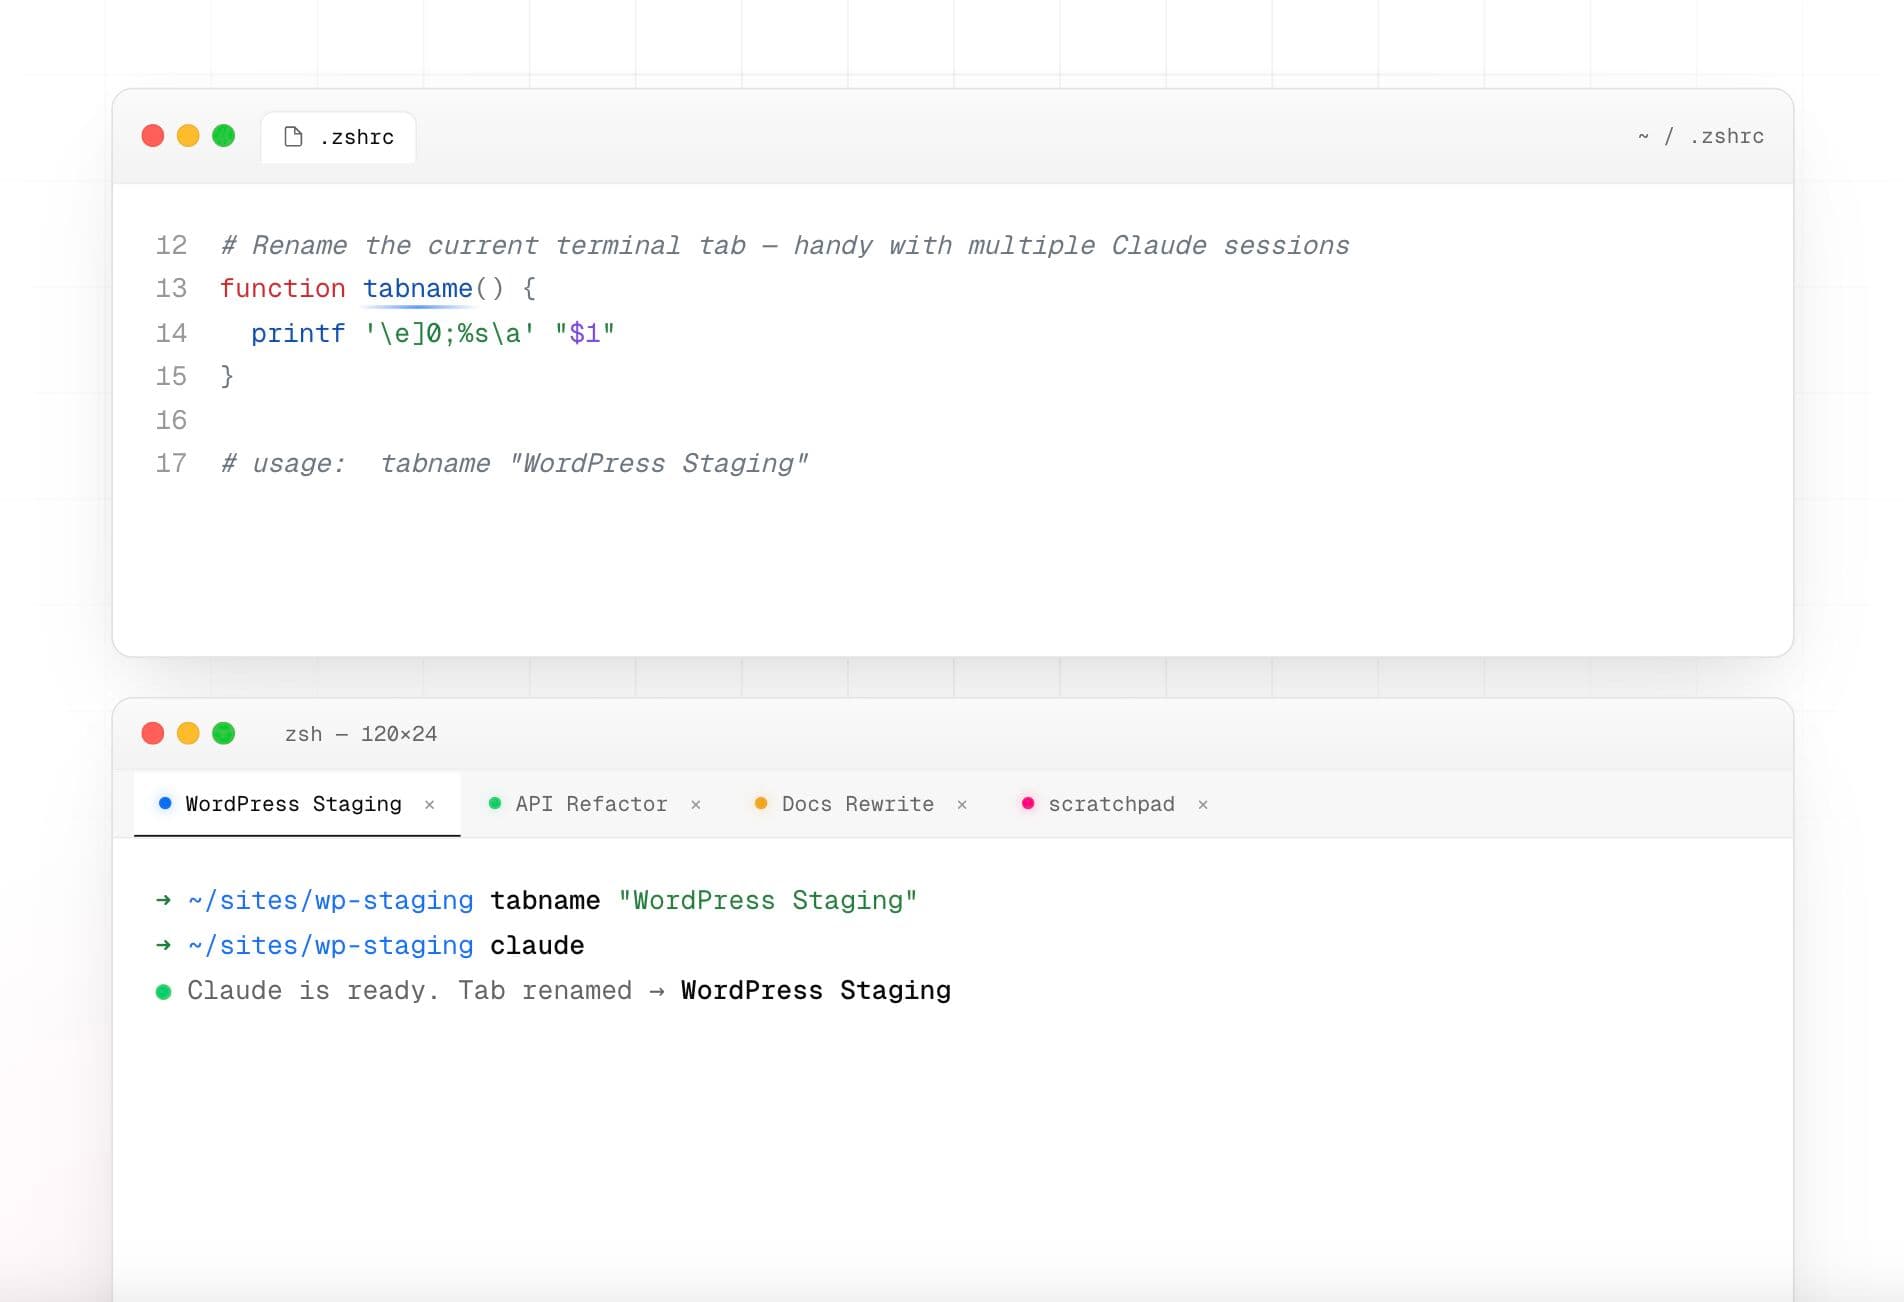The height and width of the screenshot is (1302, 1904).
Task: Click the green status dot beside "Claude is ready"
Action: tap(164, 992)
